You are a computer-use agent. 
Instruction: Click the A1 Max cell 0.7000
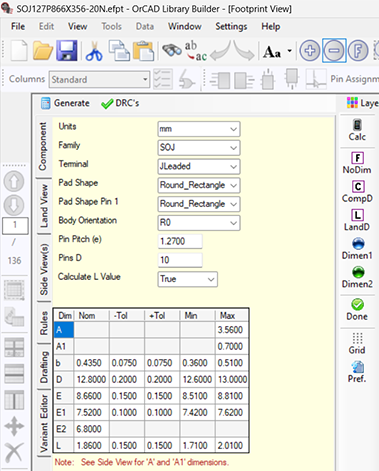232,346
